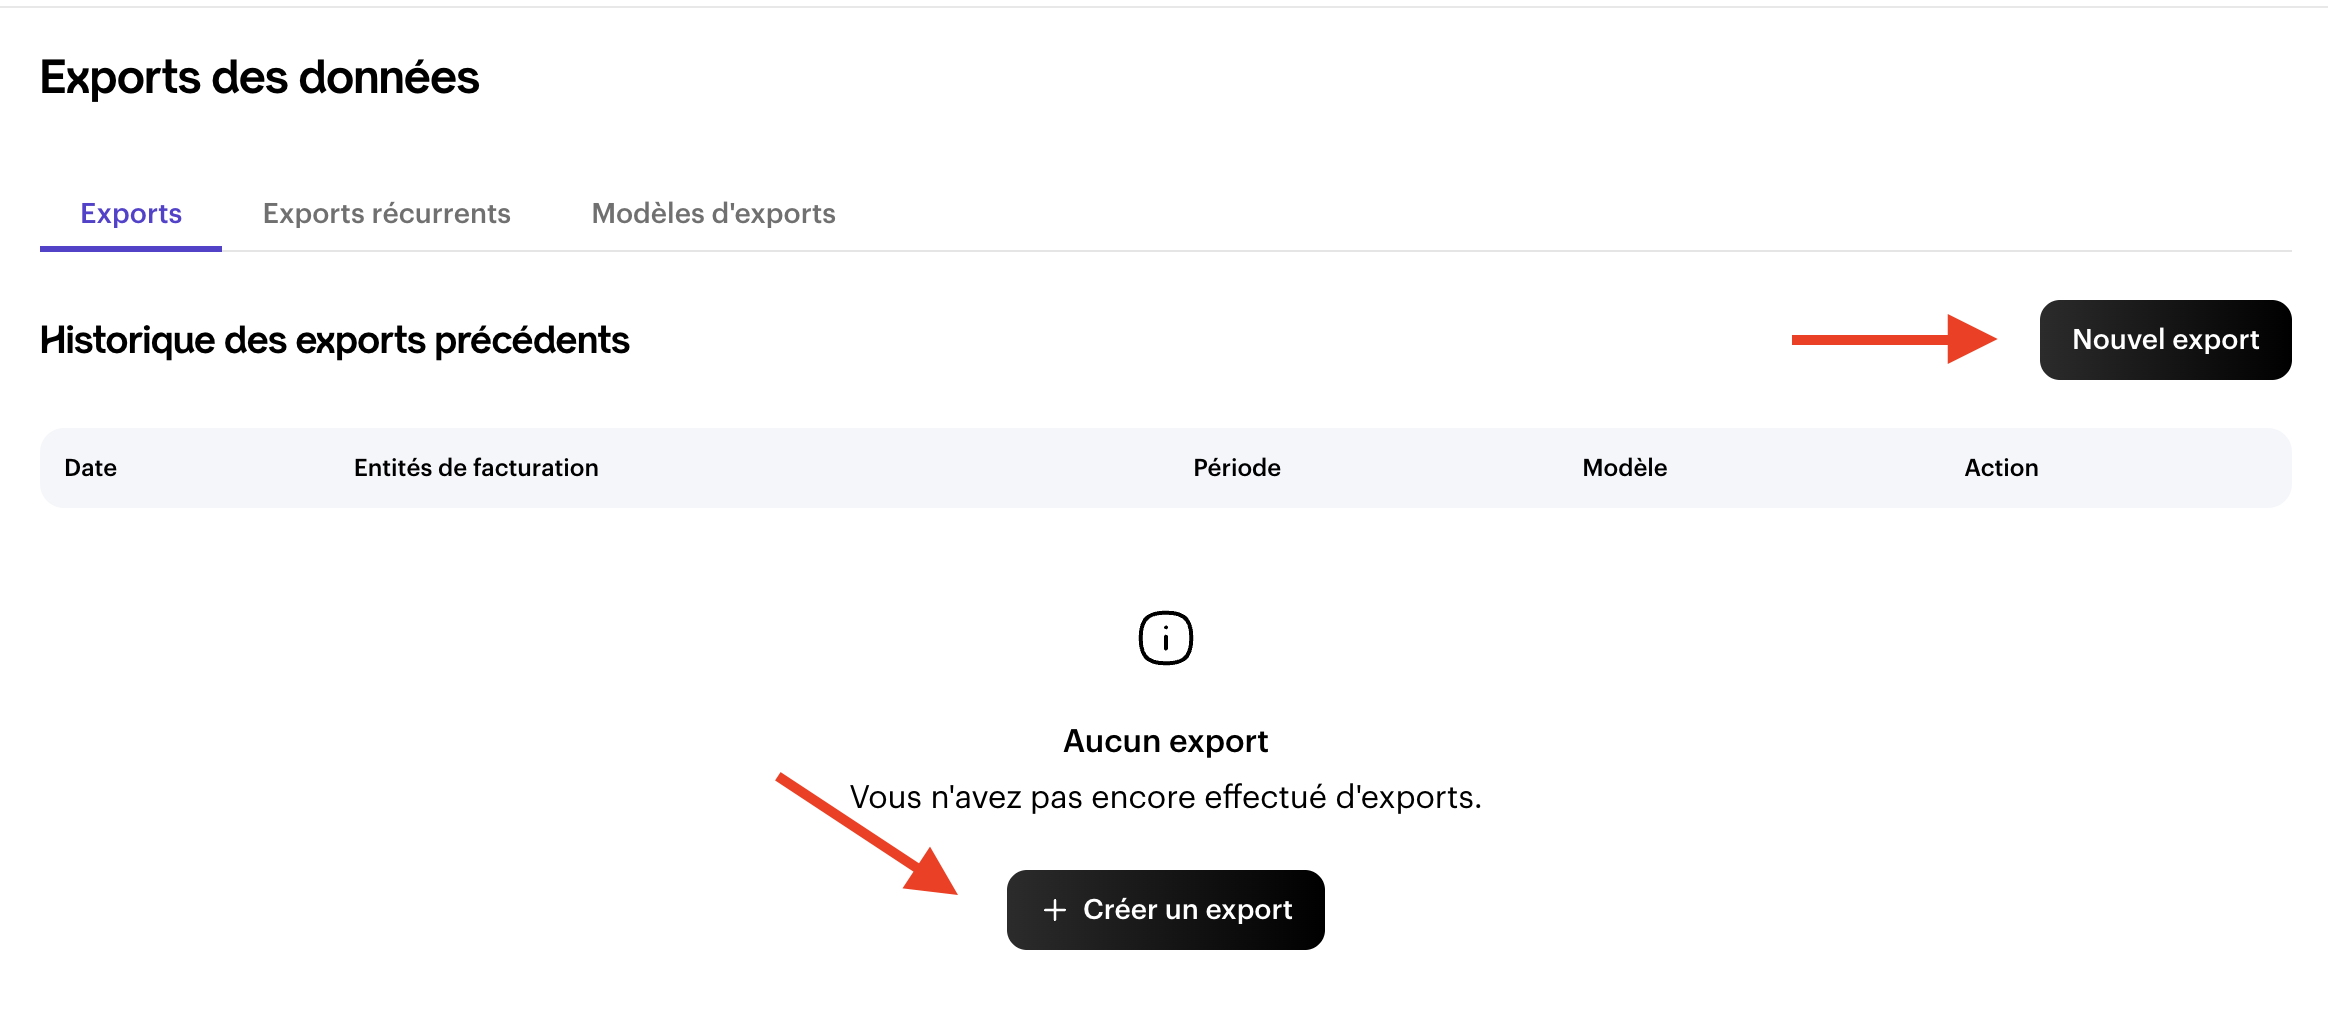Click the Entités de facturation column header

click(x=476, y=468)
